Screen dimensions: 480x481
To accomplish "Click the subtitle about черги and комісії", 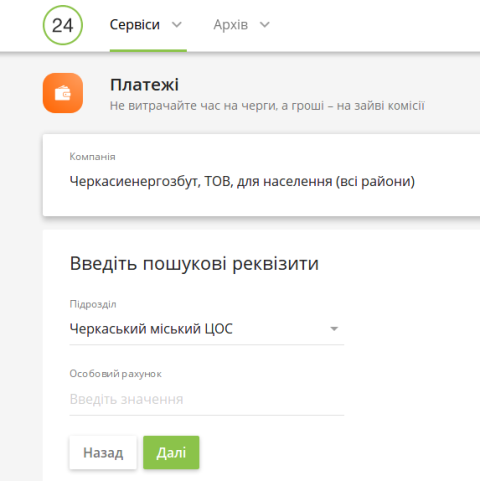I will 267,106.
